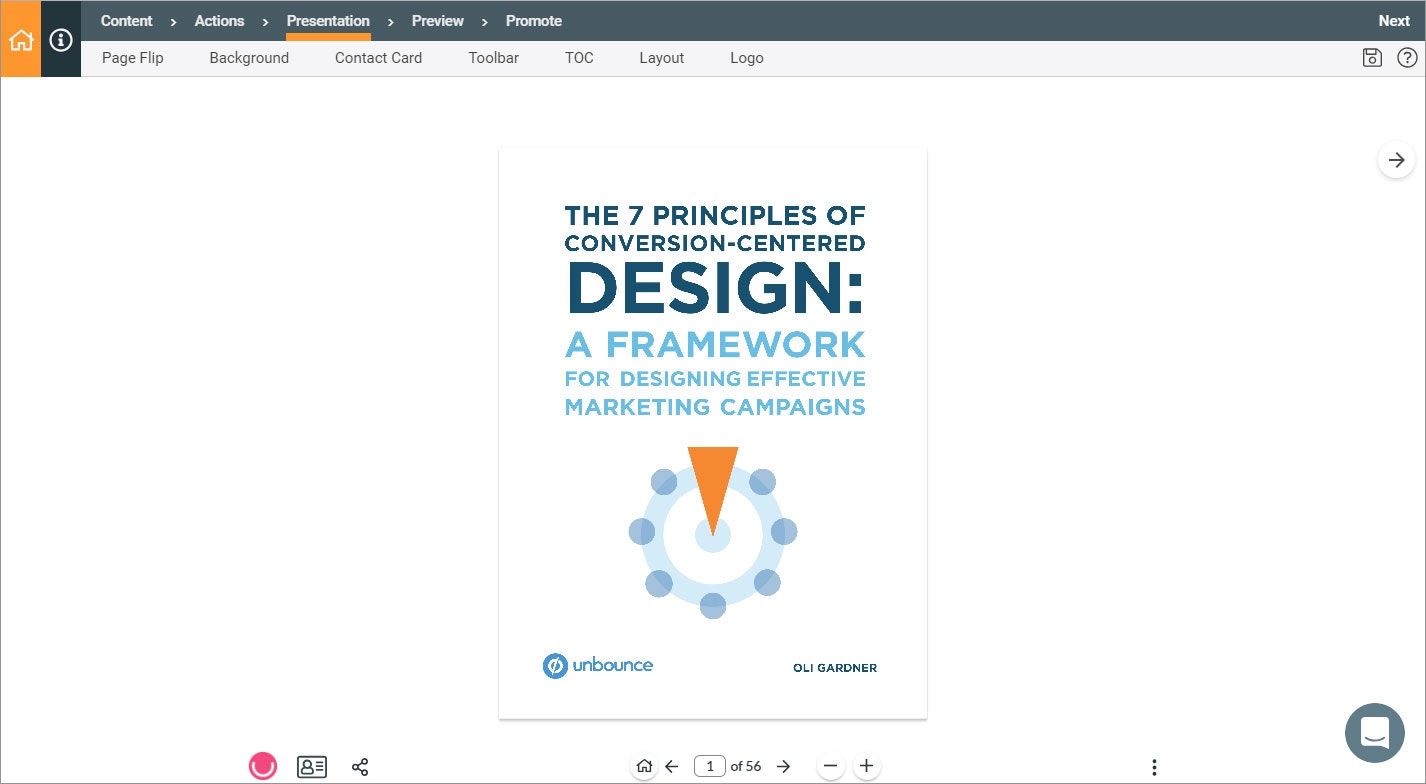Open the three-dot options menu

point(1155,766)
